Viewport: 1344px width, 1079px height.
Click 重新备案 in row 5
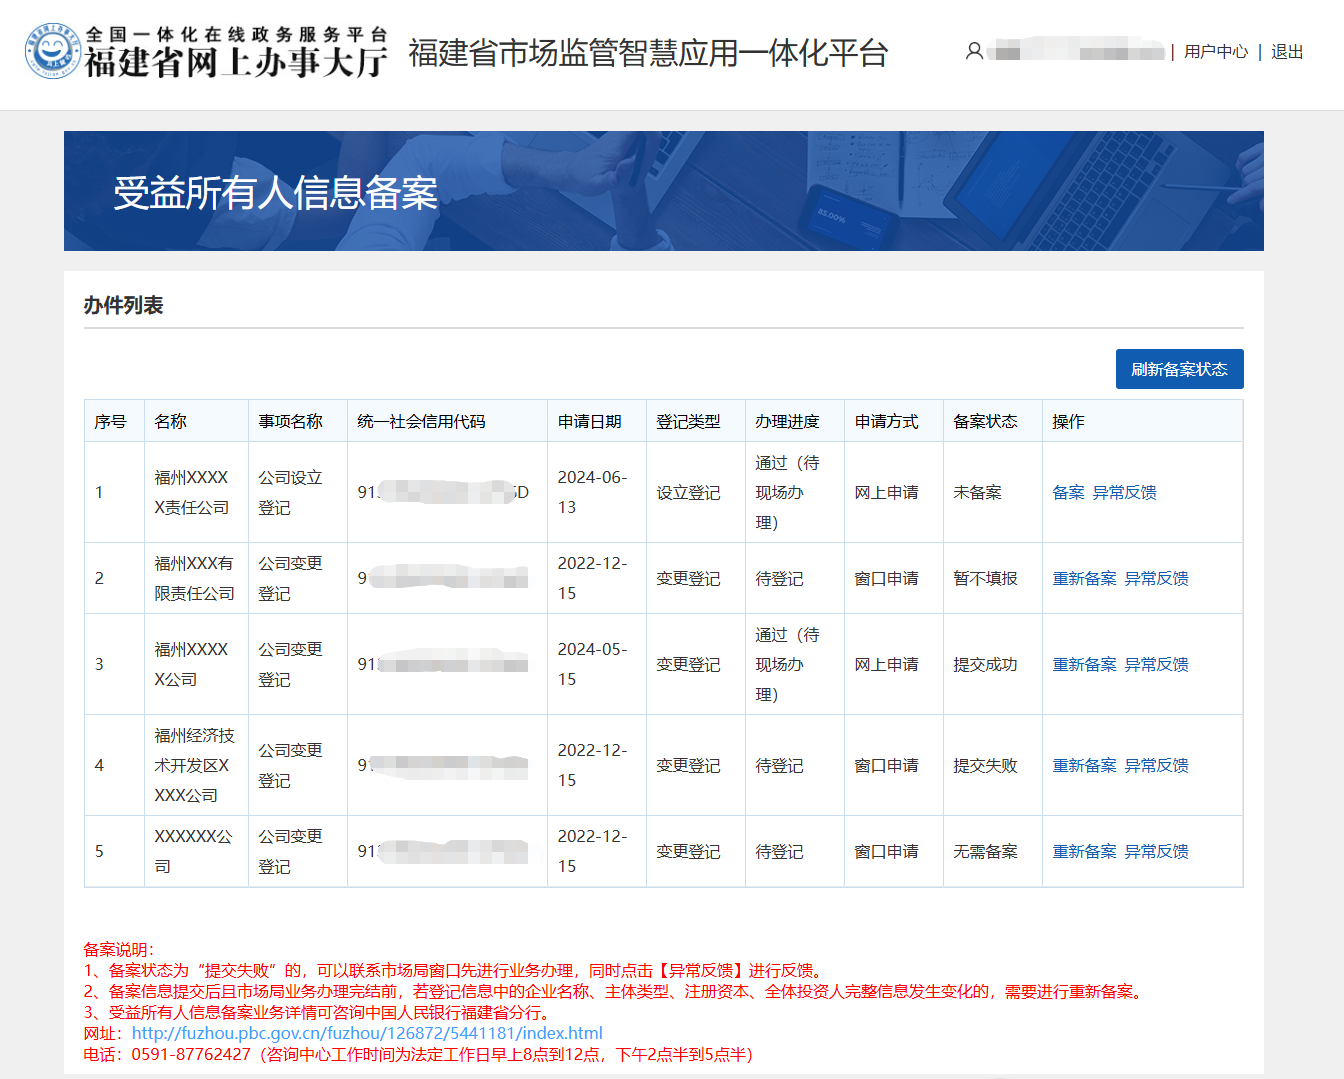coord(1084,851)
